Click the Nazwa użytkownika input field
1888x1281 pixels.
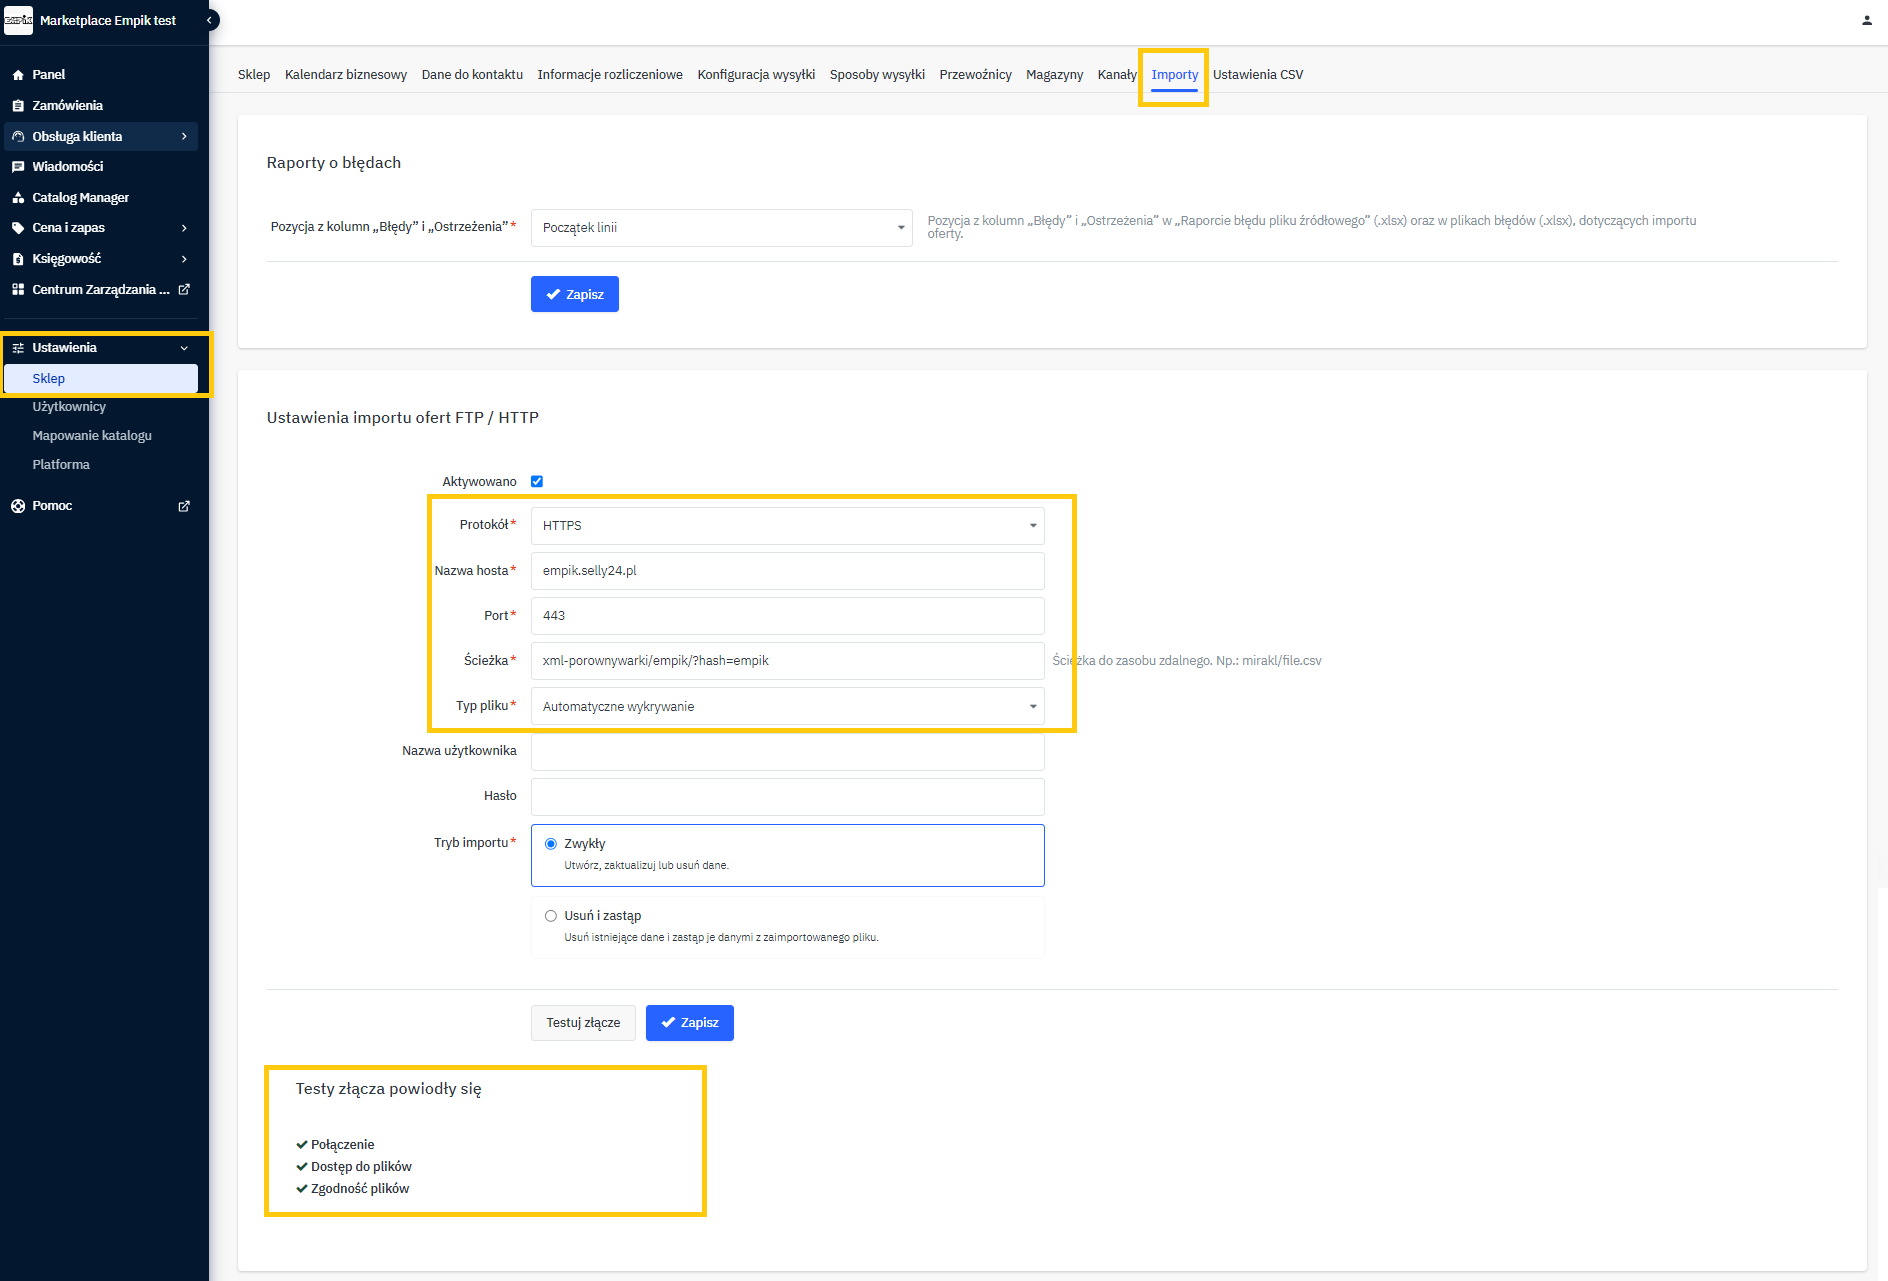[x=787, y=752]
